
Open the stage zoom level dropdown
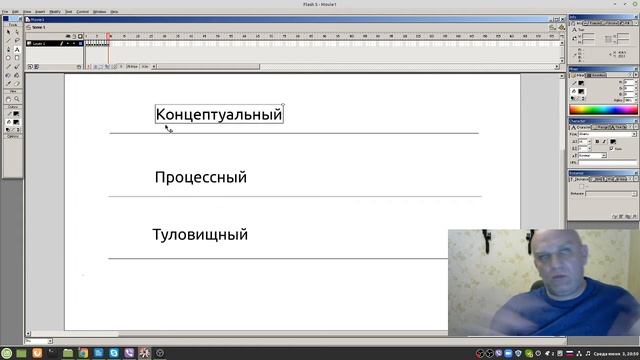50,341
